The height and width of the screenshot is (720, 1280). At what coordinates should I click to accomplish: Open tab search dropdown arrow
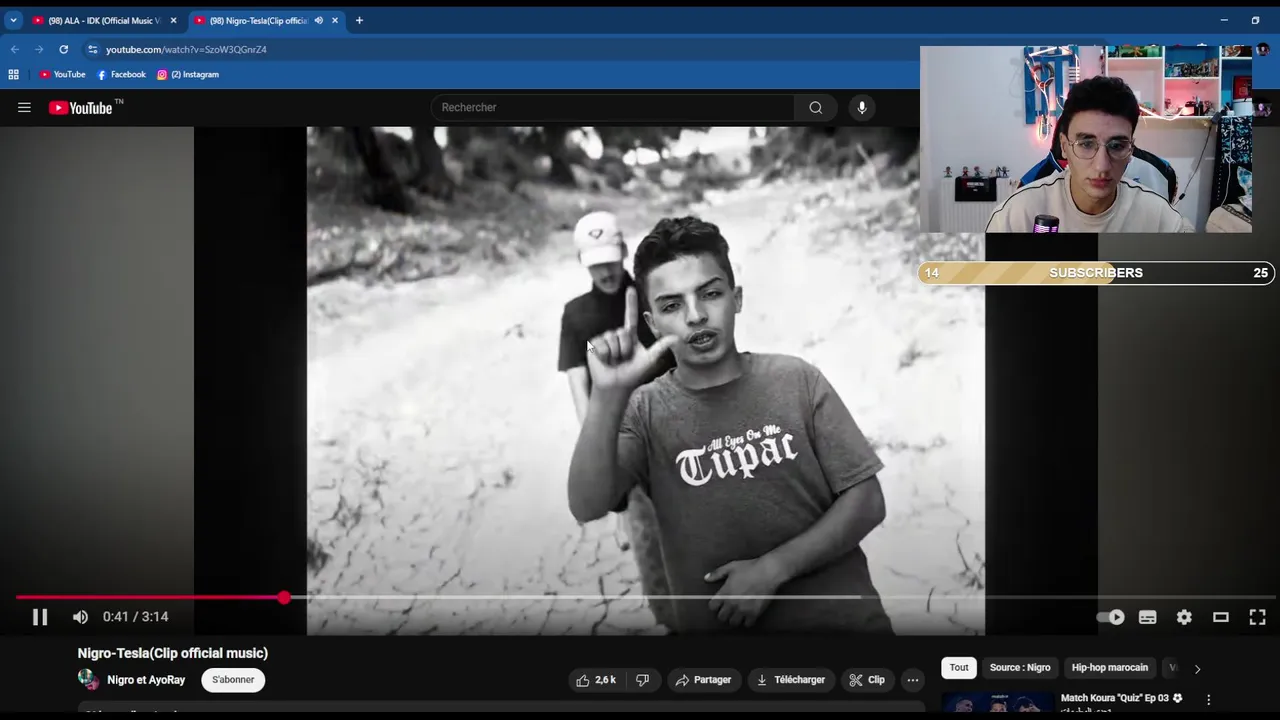tap(13, 20)
